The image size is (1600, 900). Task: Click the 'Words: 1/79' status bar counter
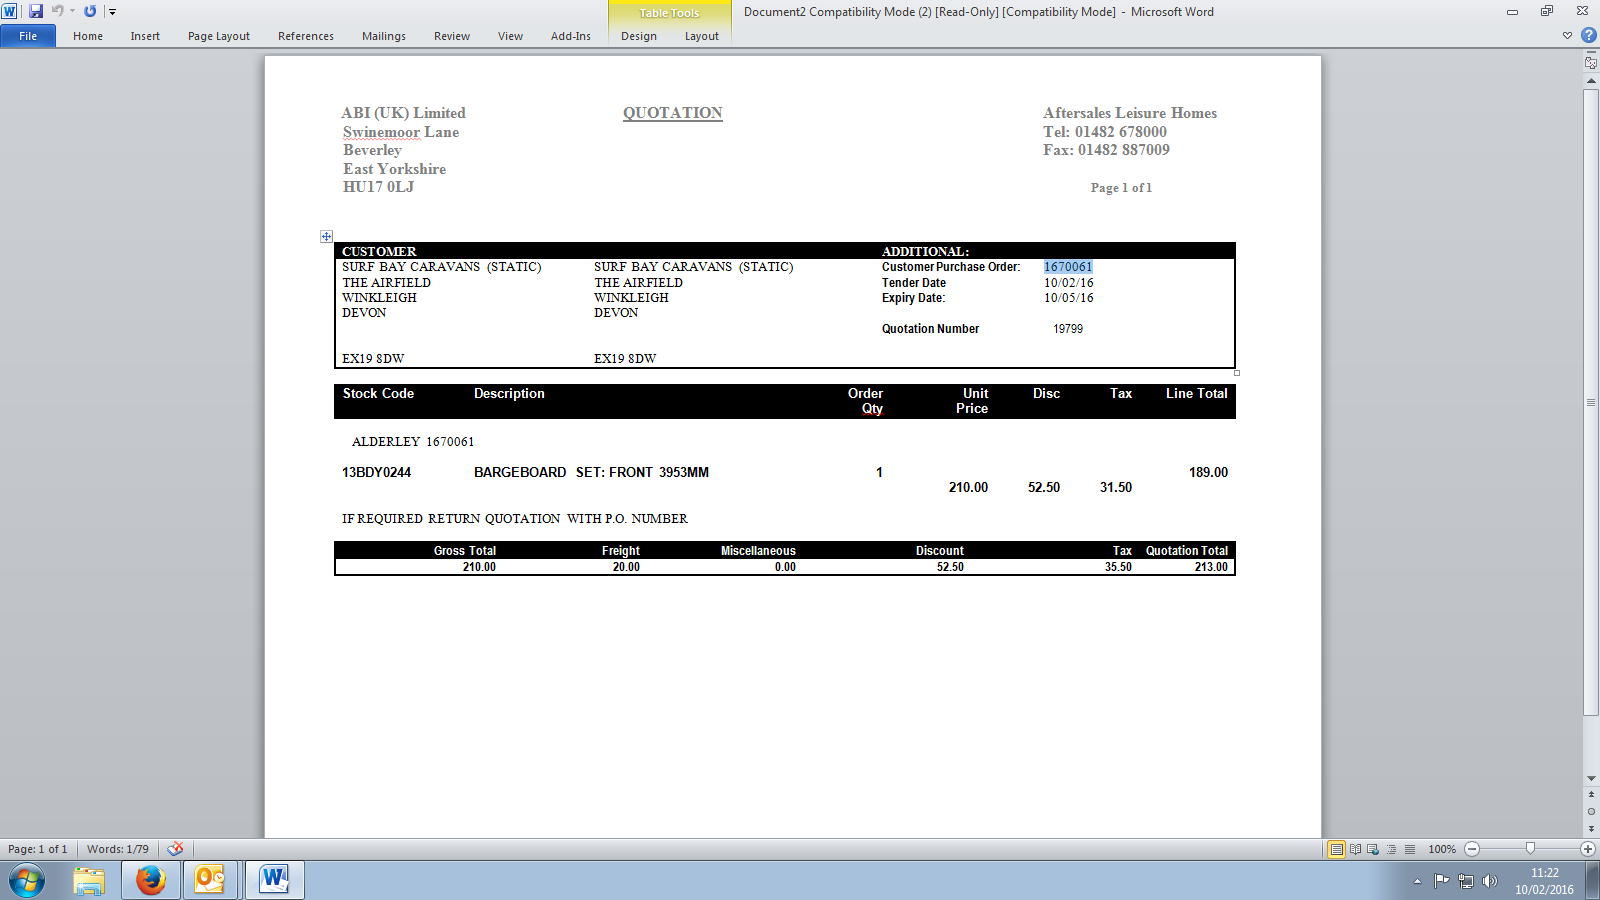tap(118, 849)
